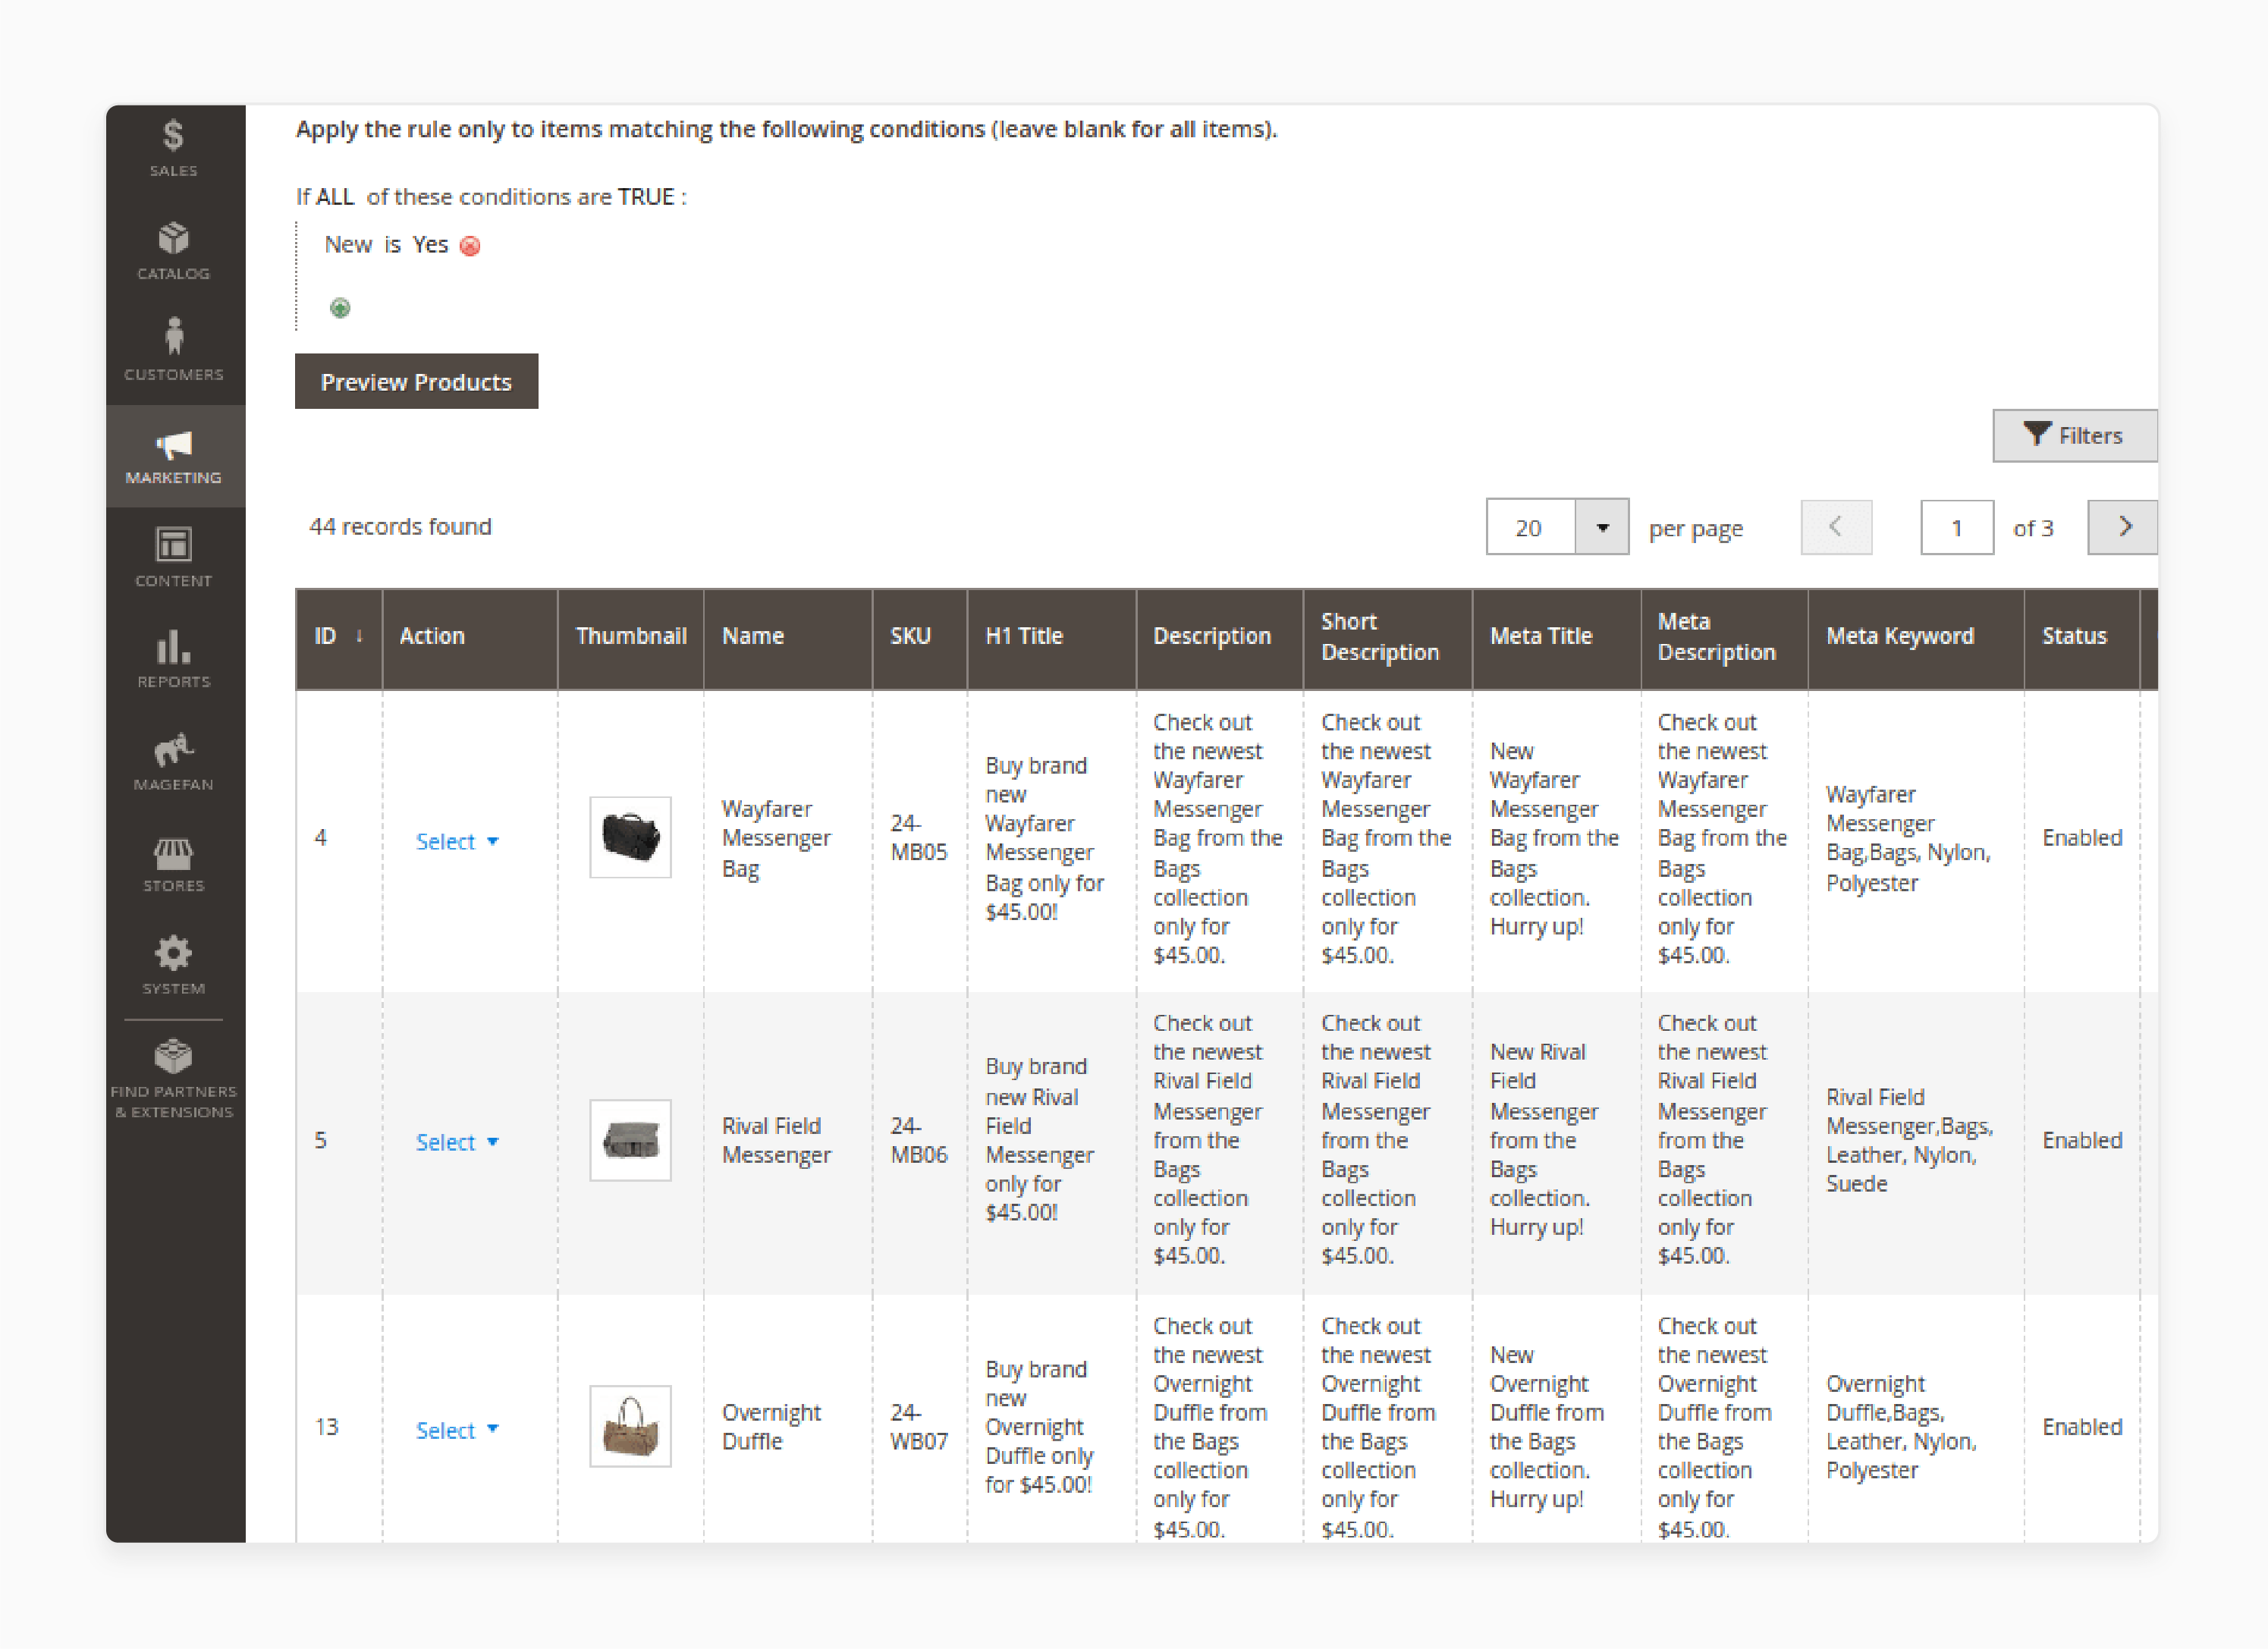
Task: Click the Rival Field Messenger thumbnail
Action: 630,1141
